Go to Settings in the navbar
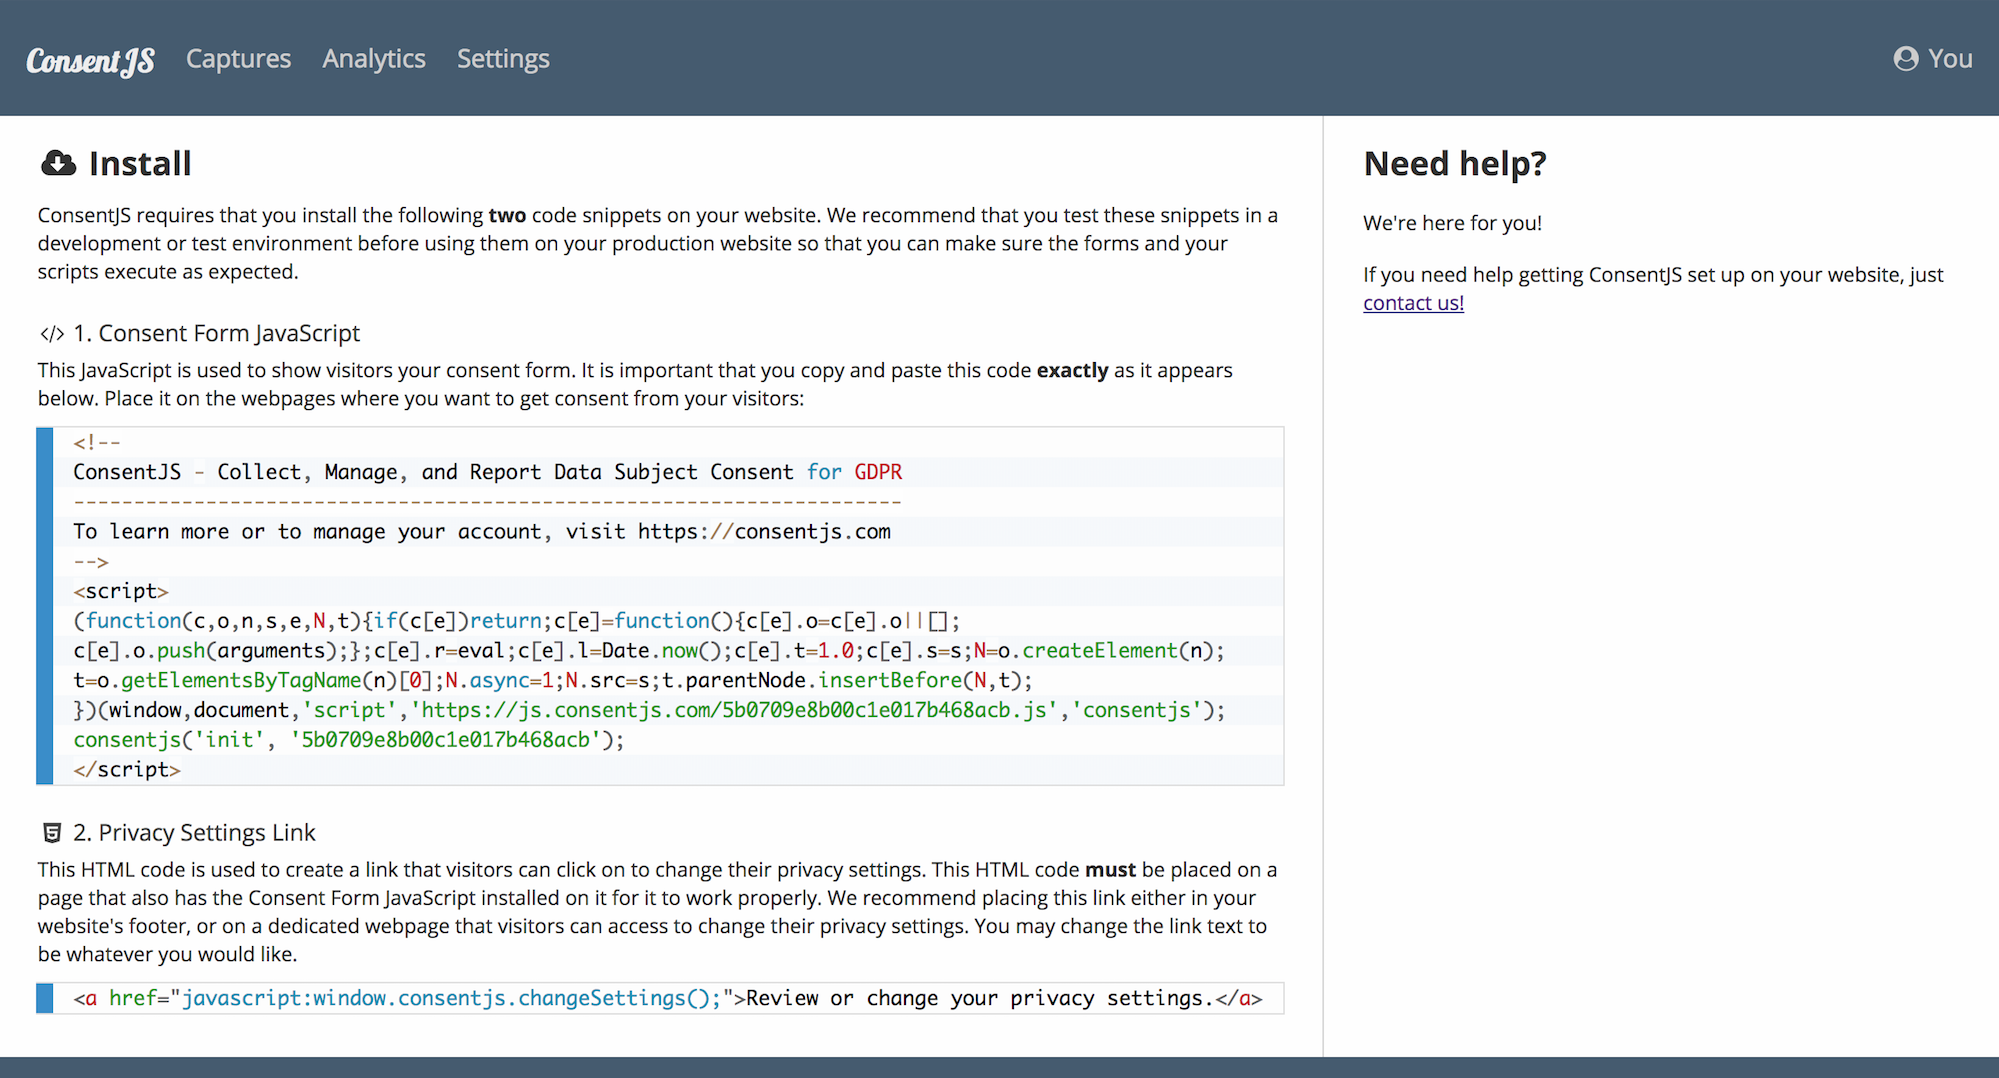Screen dimensions: 1999x1078 (x=503, y=59)
